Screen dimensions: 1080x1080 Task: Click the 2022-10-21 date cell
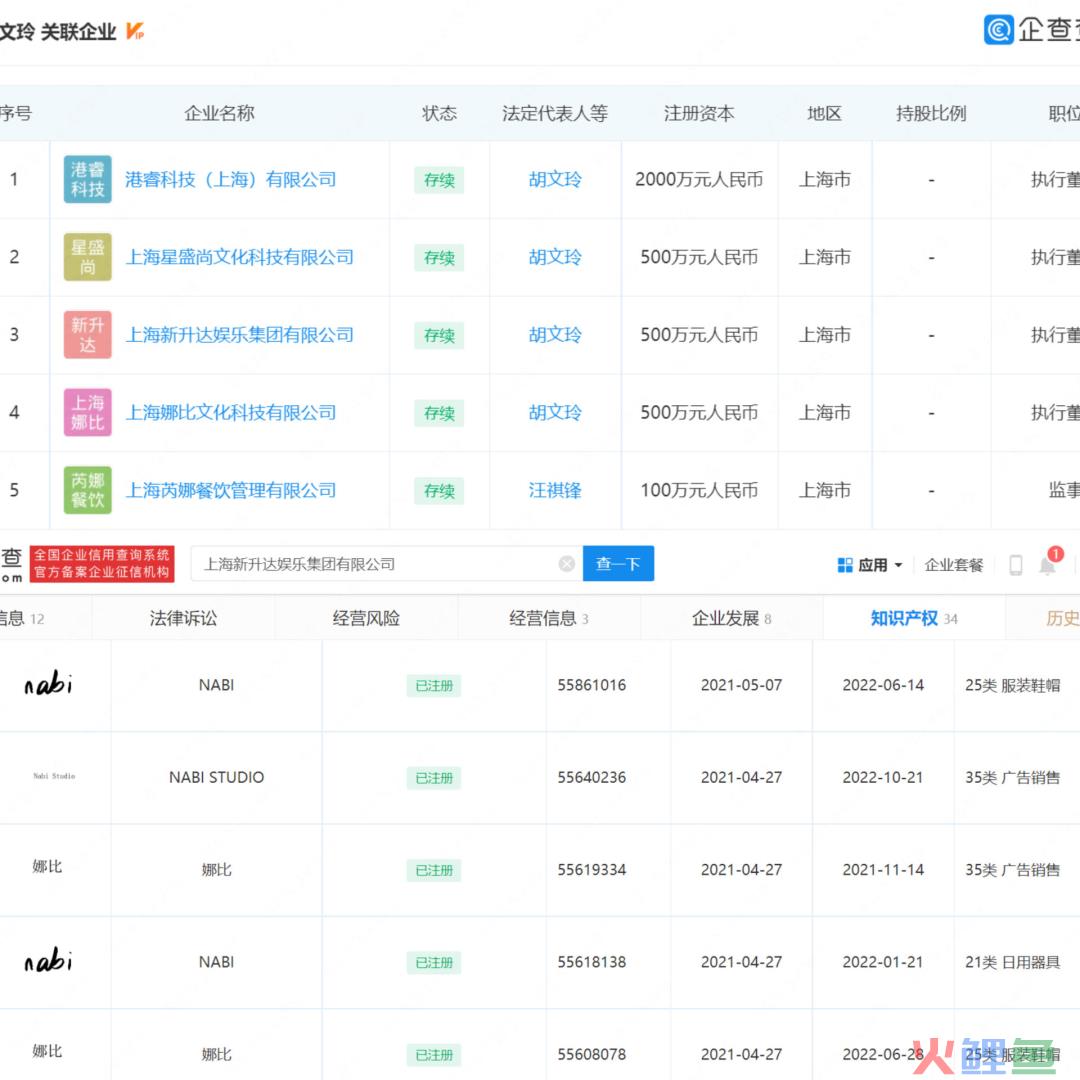point(883,778)
